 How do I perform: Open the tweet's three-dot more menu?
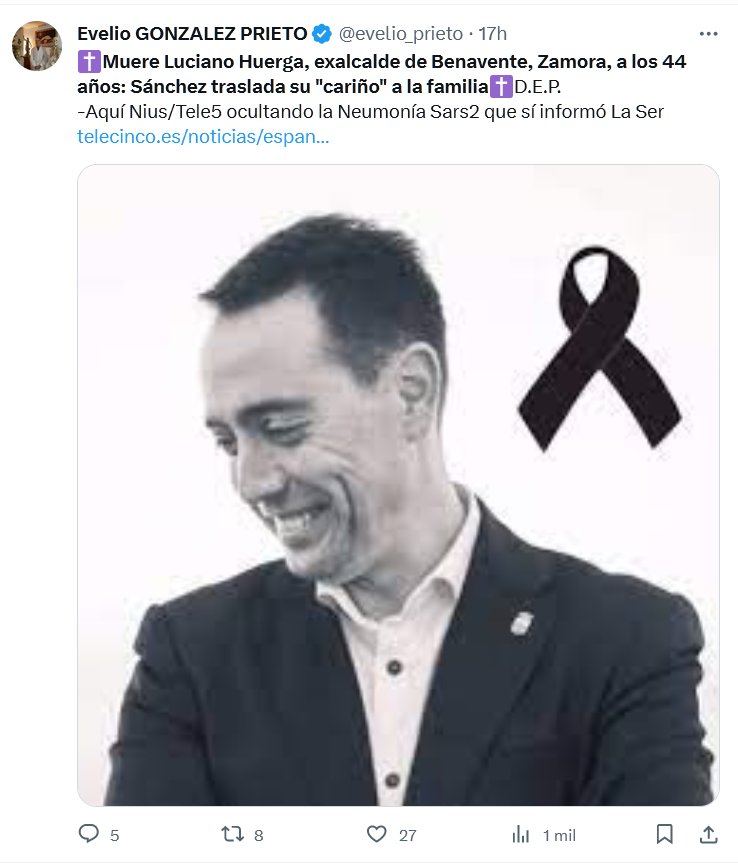(708, 34)
